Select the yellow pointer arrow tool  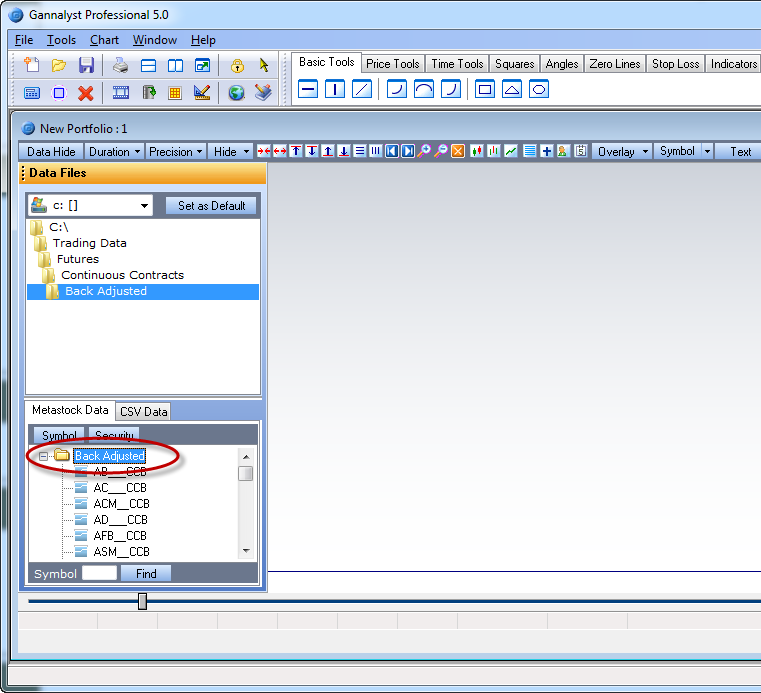[264, 65]
